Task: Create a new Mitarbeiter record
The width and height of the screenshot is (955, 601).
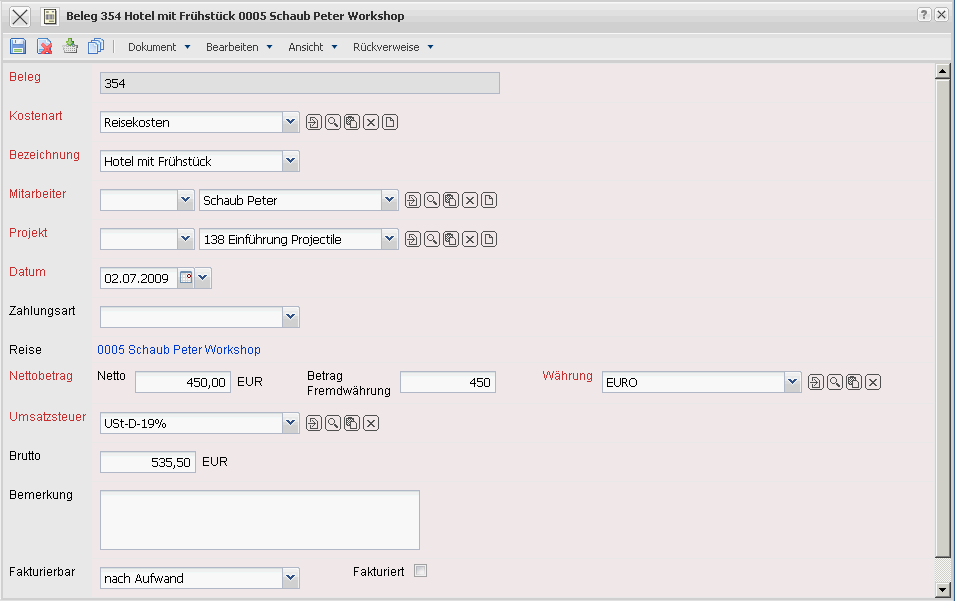Action: pos(489,200)
